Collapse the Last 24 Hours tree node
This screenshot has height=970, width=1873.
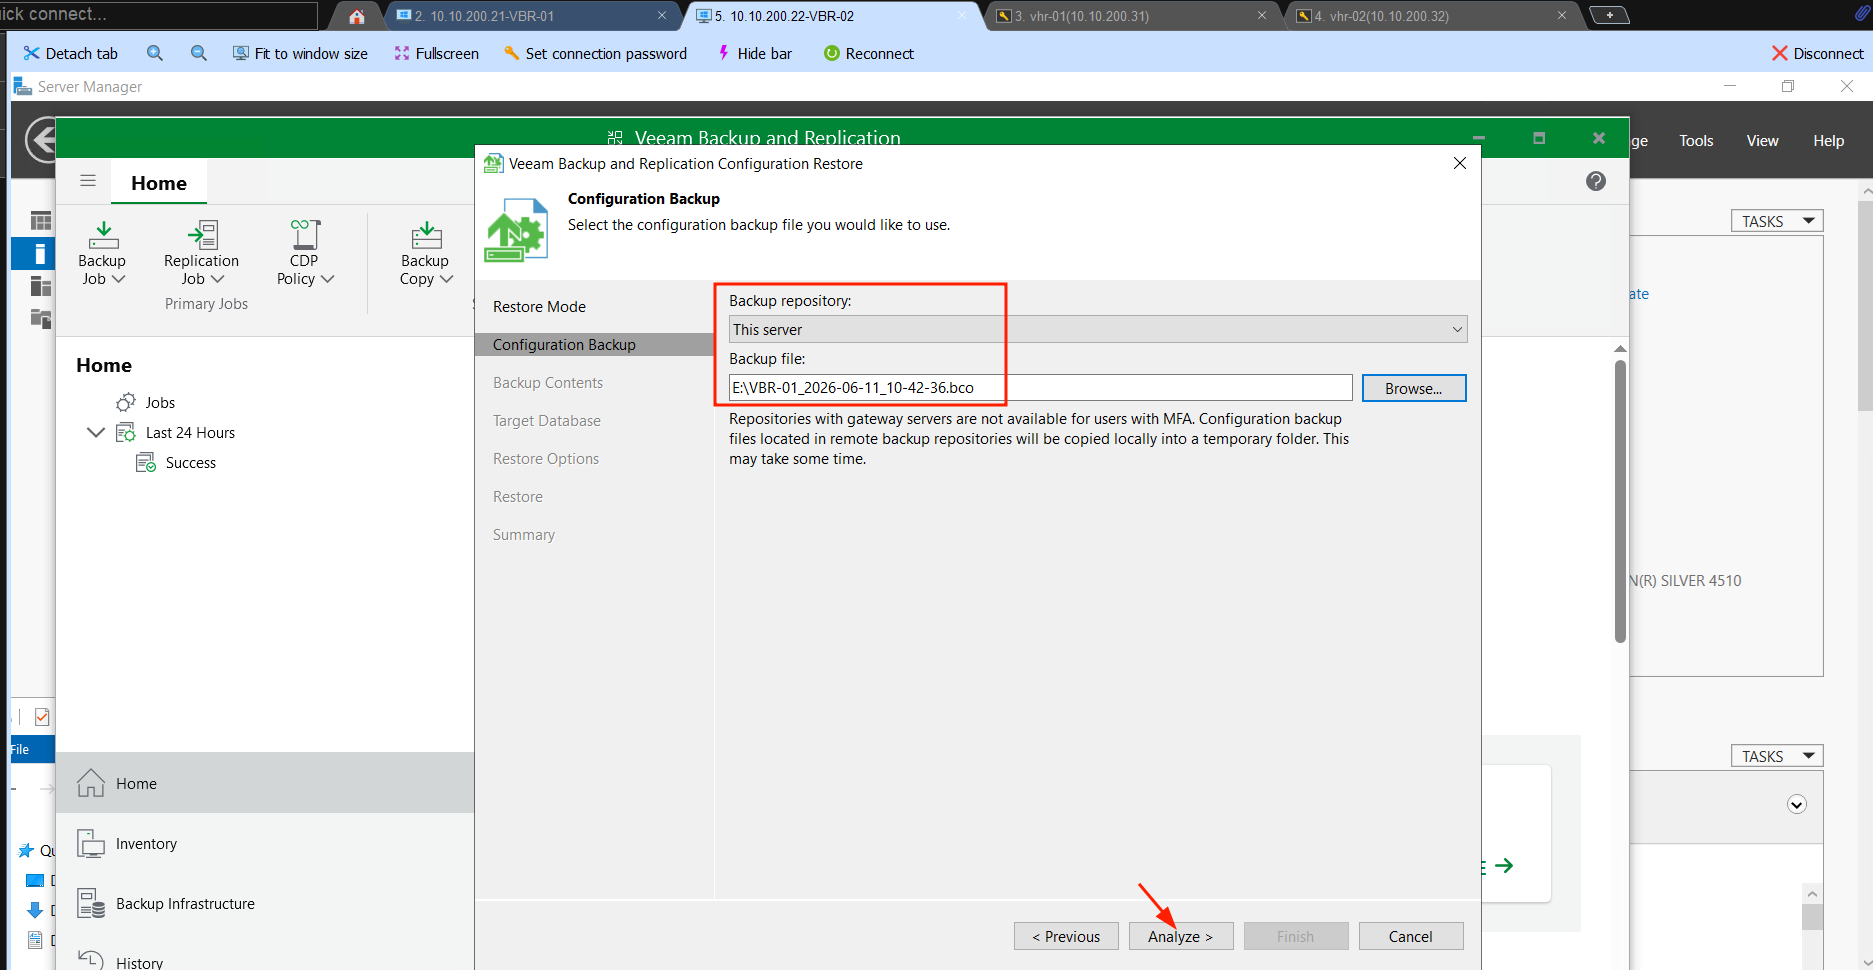pyautogui.click(x=96, y=432)
